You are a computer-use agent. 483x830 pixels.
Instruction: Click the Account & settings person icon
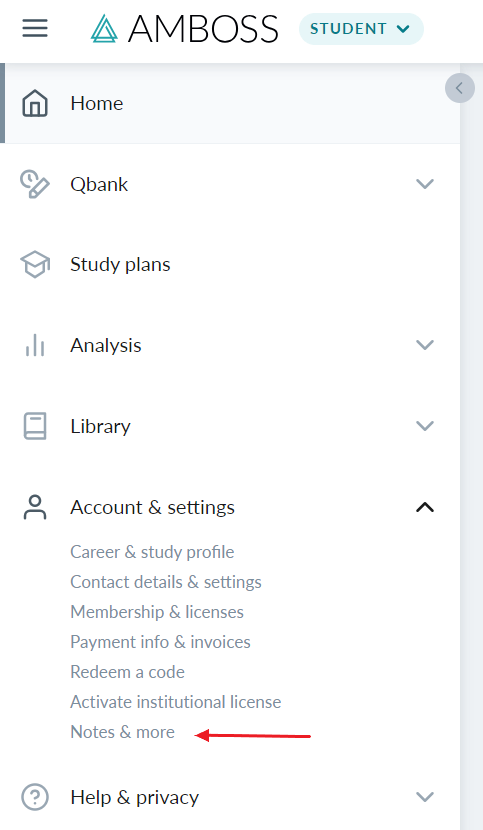pos(35,507)
